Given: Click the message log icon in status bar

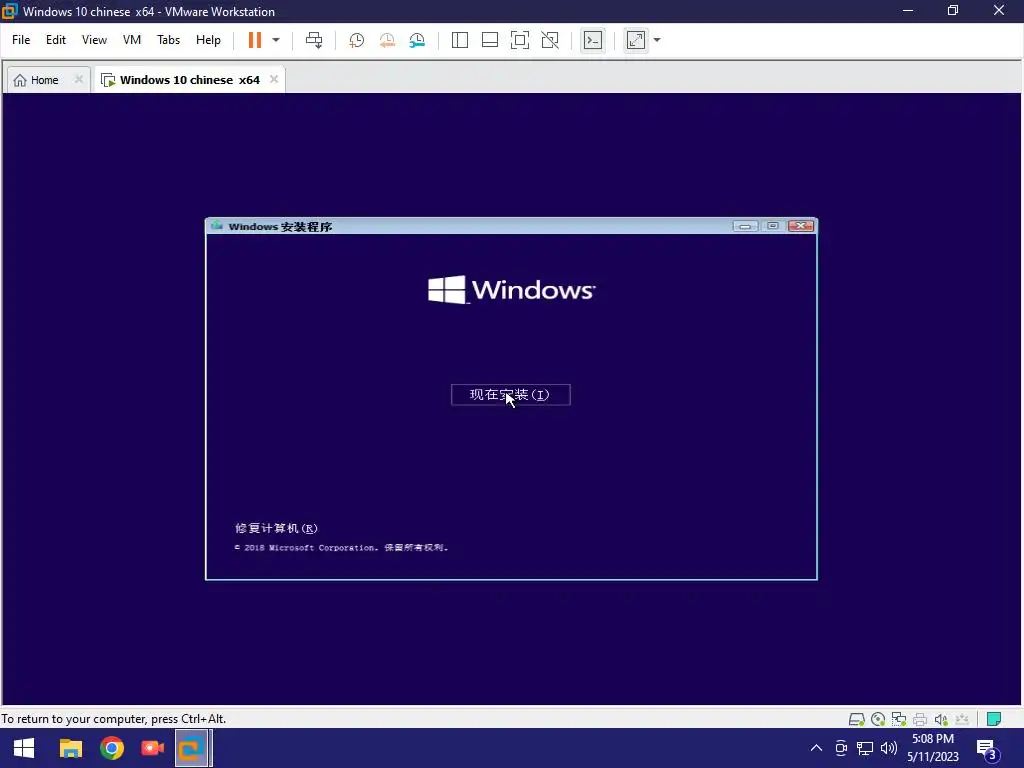Looking at the screenshot, I should point(994,719).
